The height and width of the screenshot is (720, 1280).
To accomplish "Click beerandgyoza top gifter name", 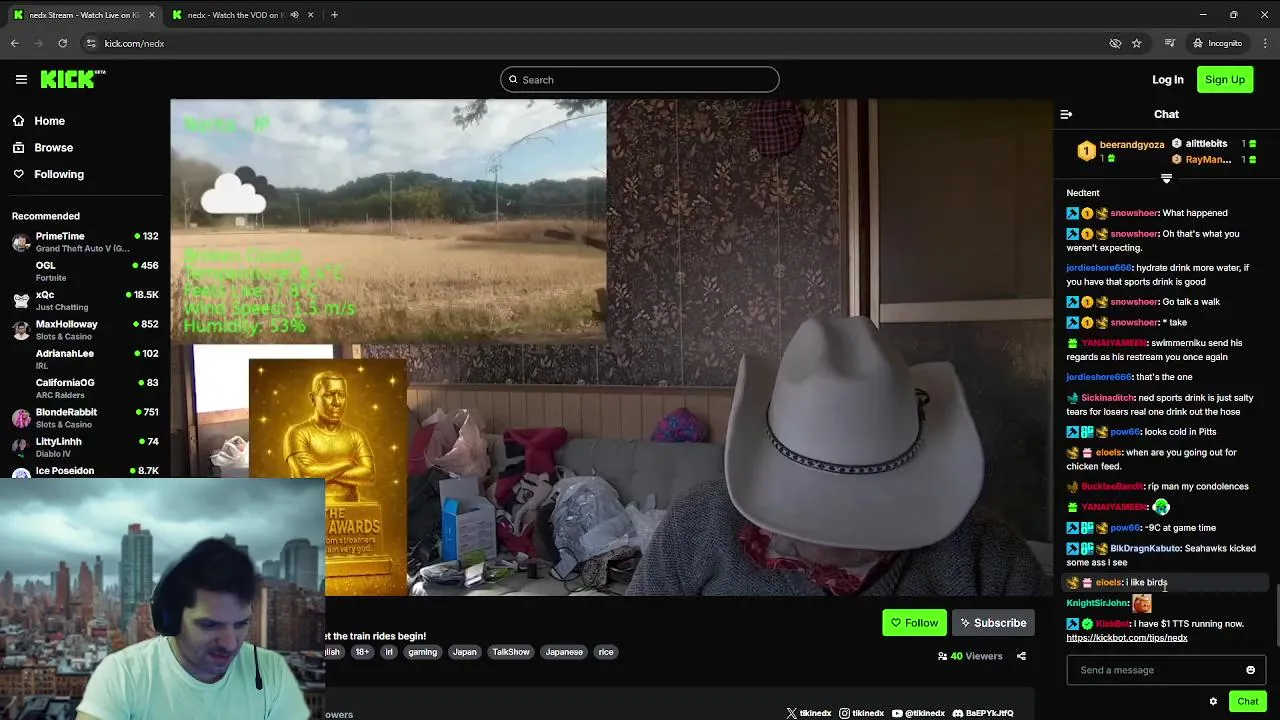I will tap(1132, 144).
